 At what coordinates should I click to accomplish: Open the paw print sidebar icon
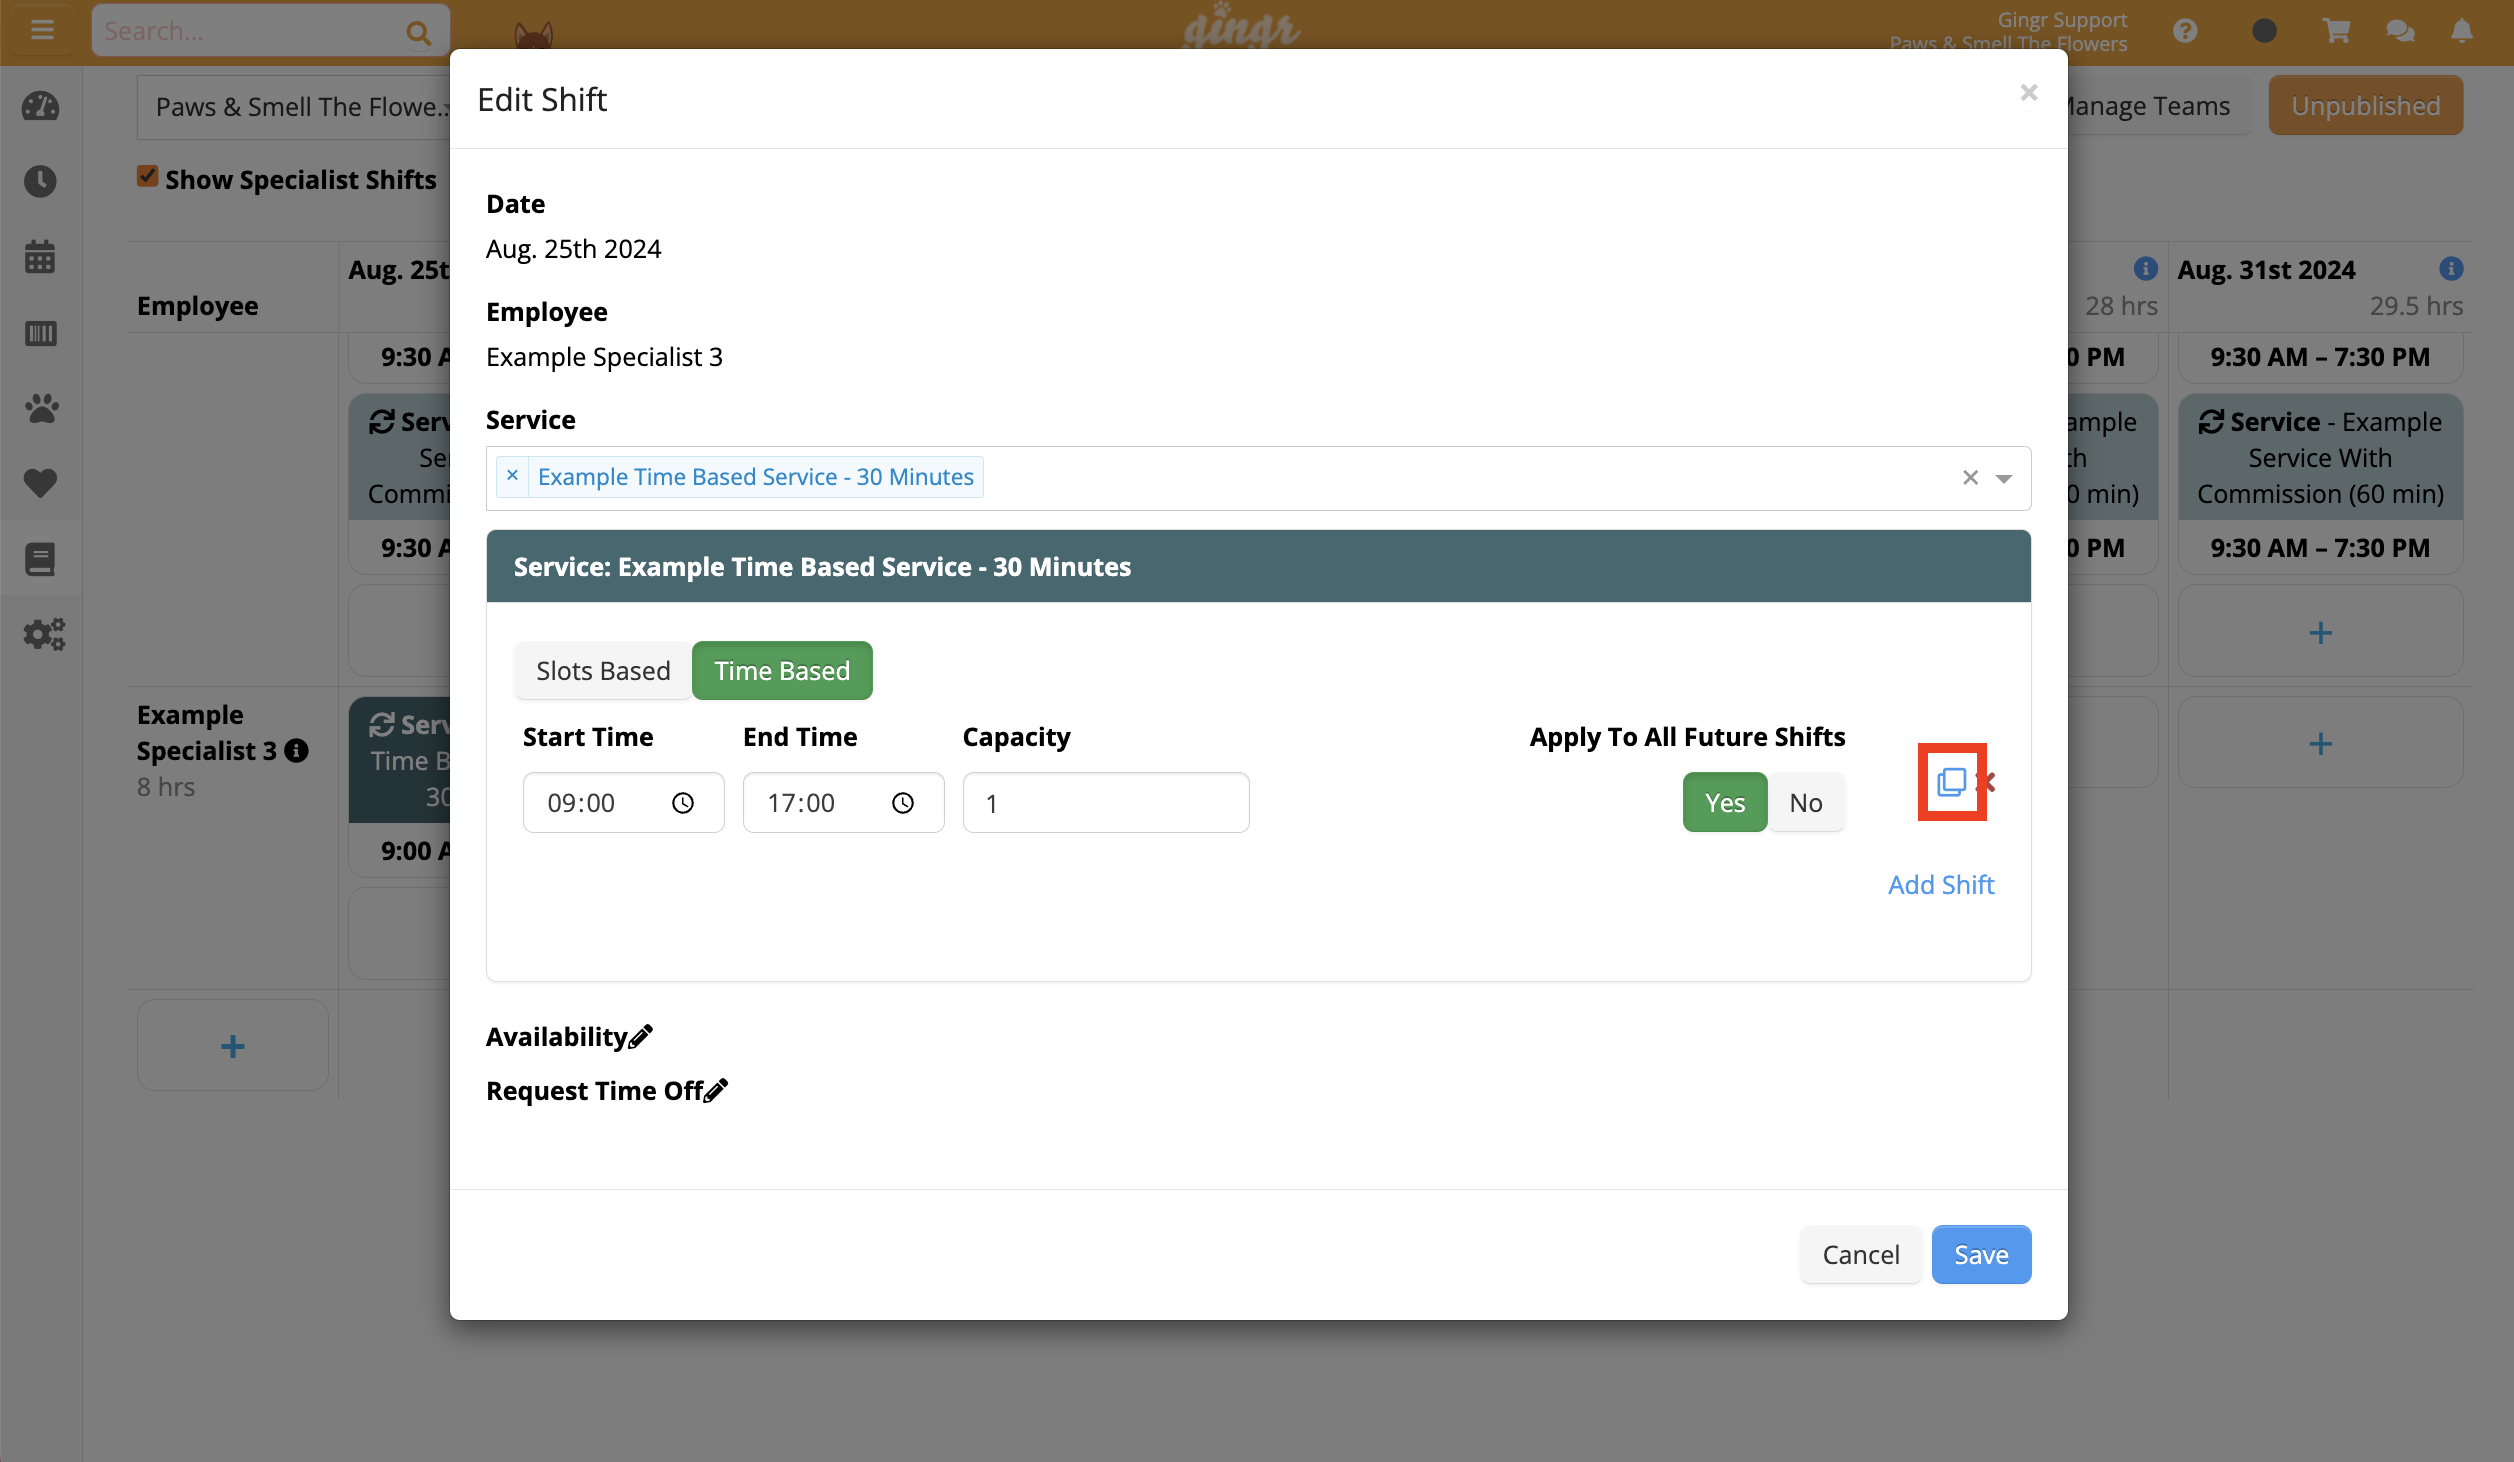point(40,408)
